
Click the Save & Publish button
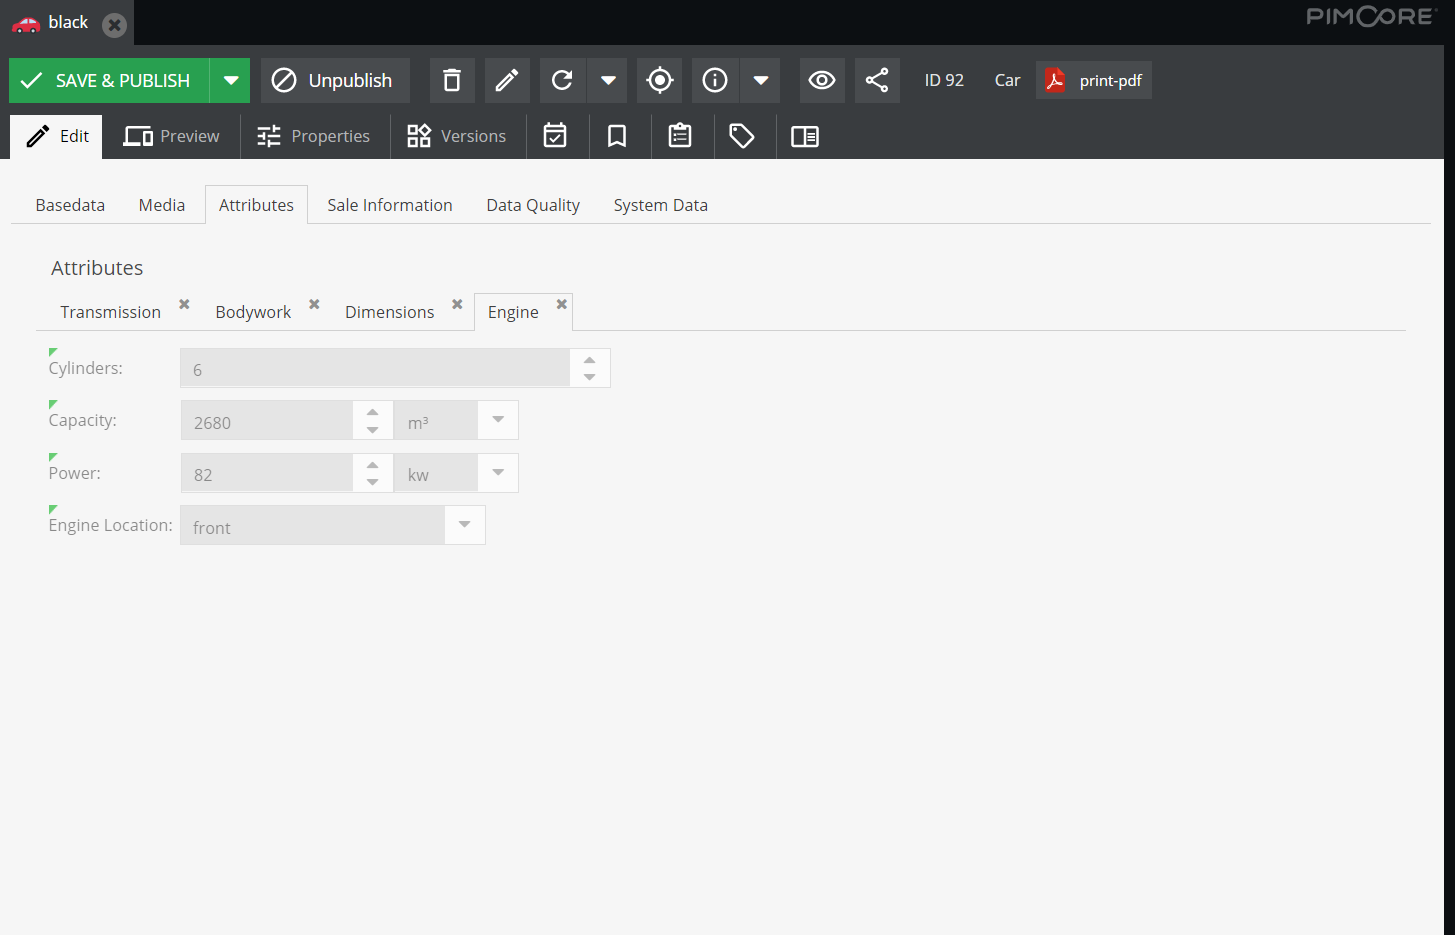click(x=109, y=81)
